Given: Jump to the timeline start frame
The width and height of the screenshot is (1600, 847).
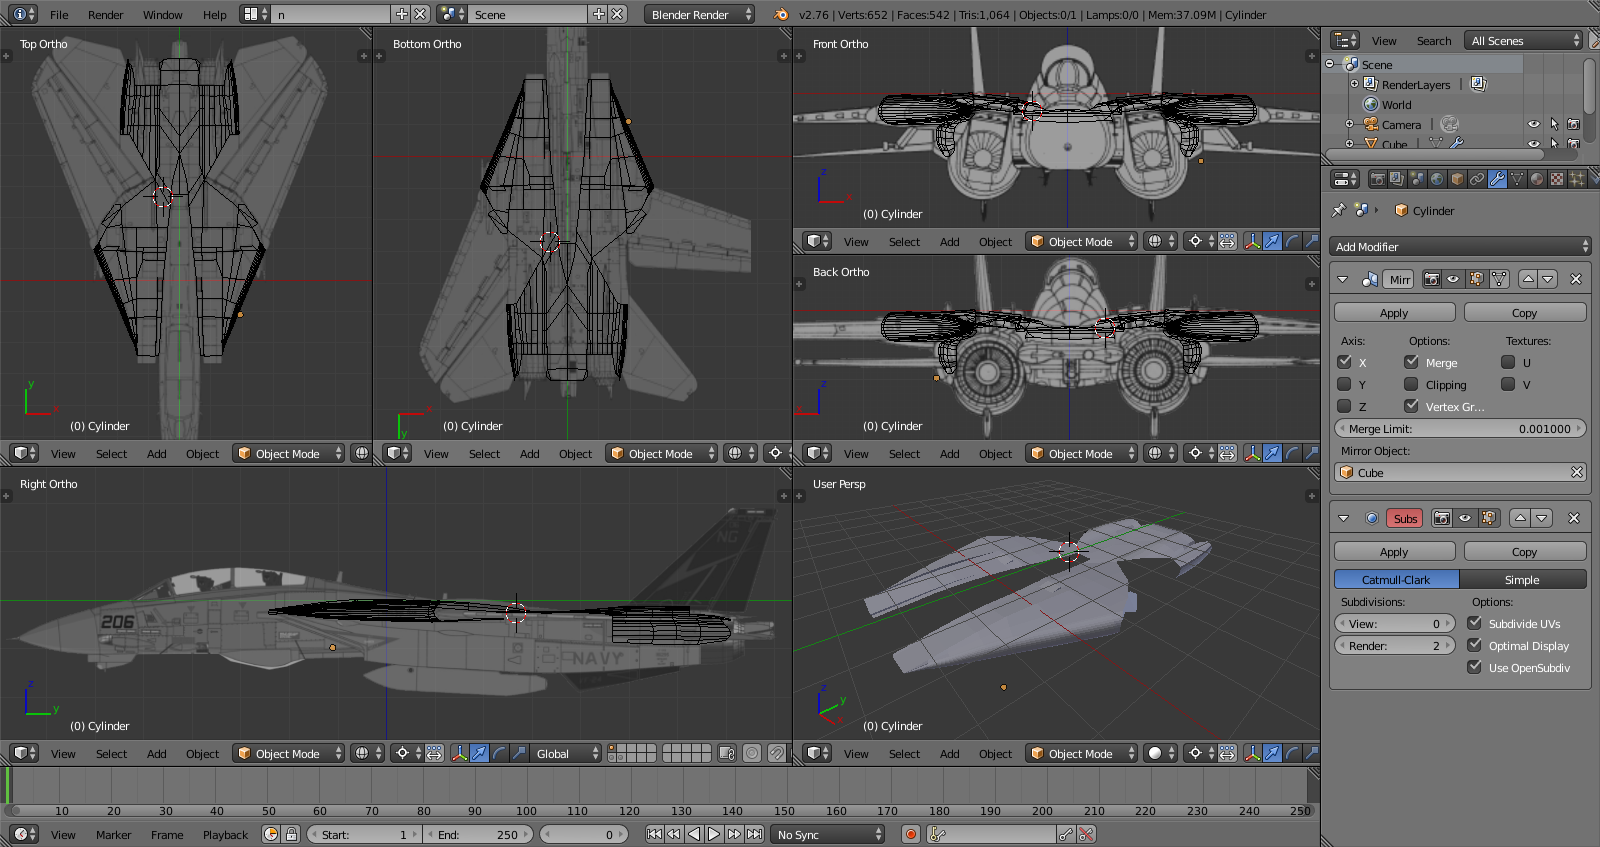Looking at the screenshot, I should [x=654, y=834].
